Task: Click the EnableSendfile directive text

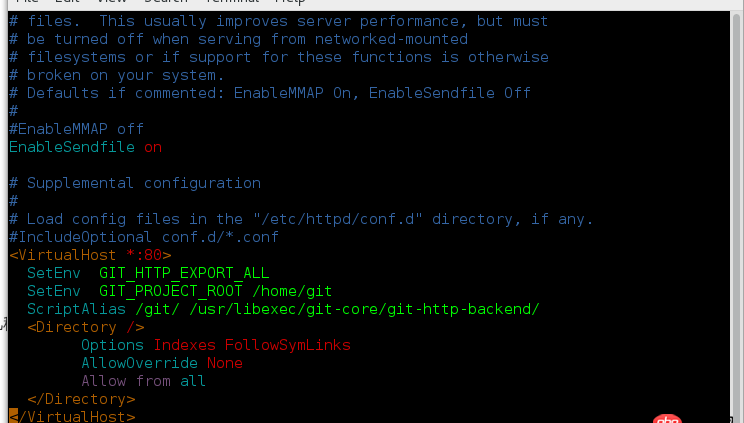Action: (72, 147)
